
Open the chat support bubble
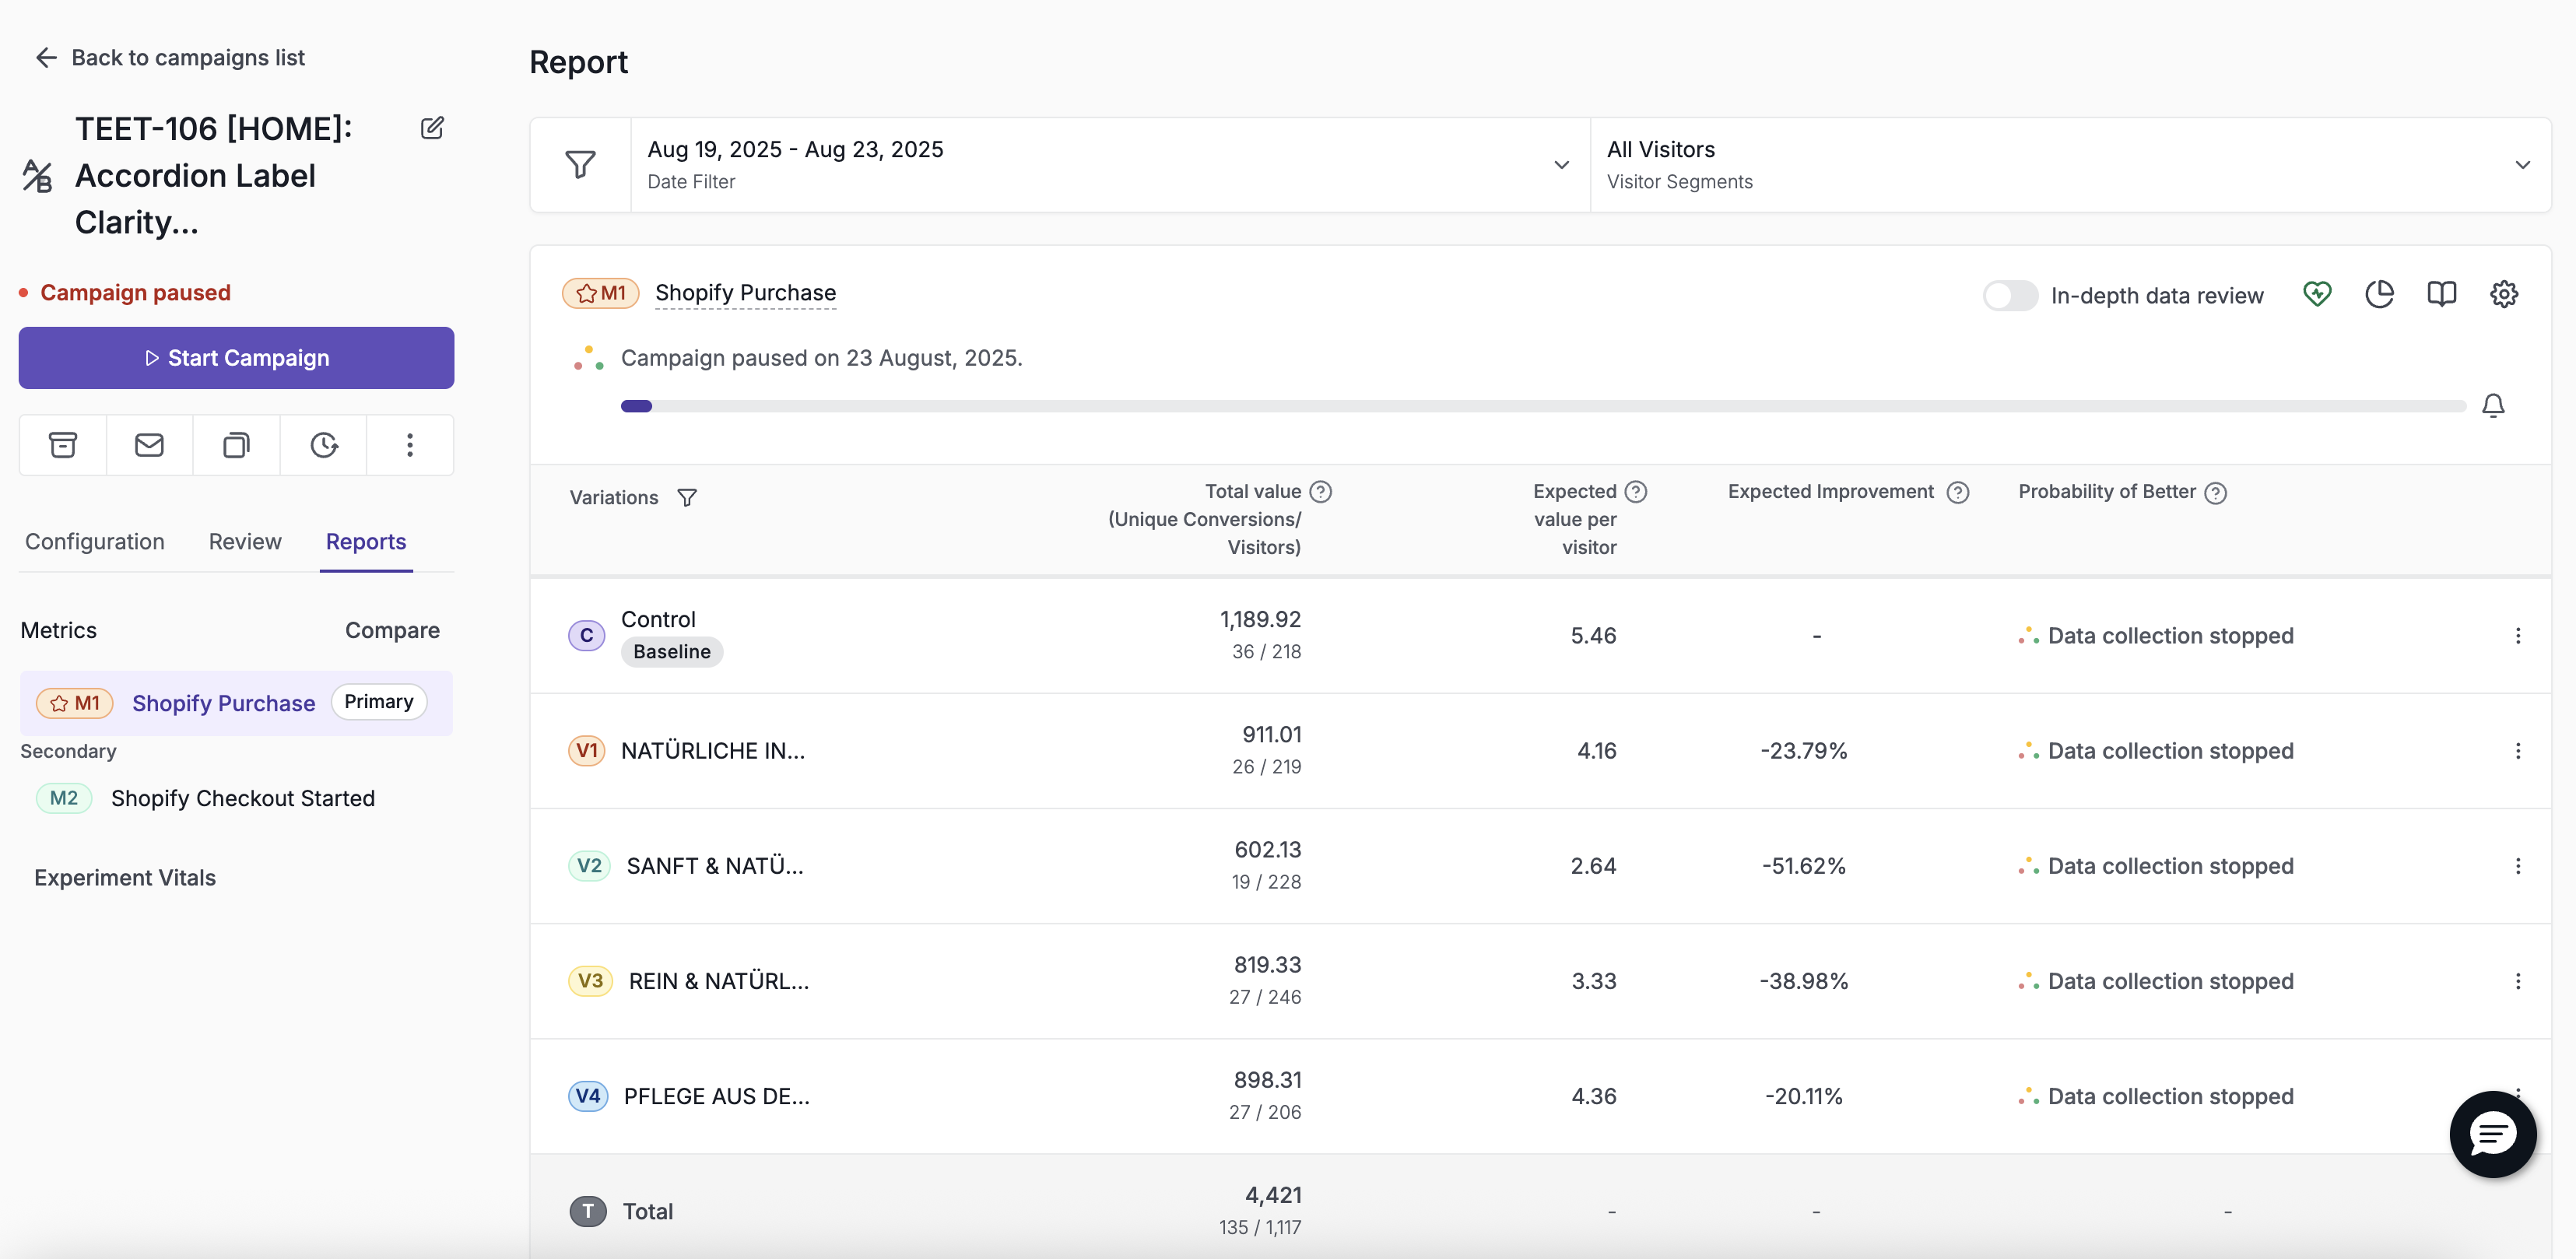(2492, 1134)
